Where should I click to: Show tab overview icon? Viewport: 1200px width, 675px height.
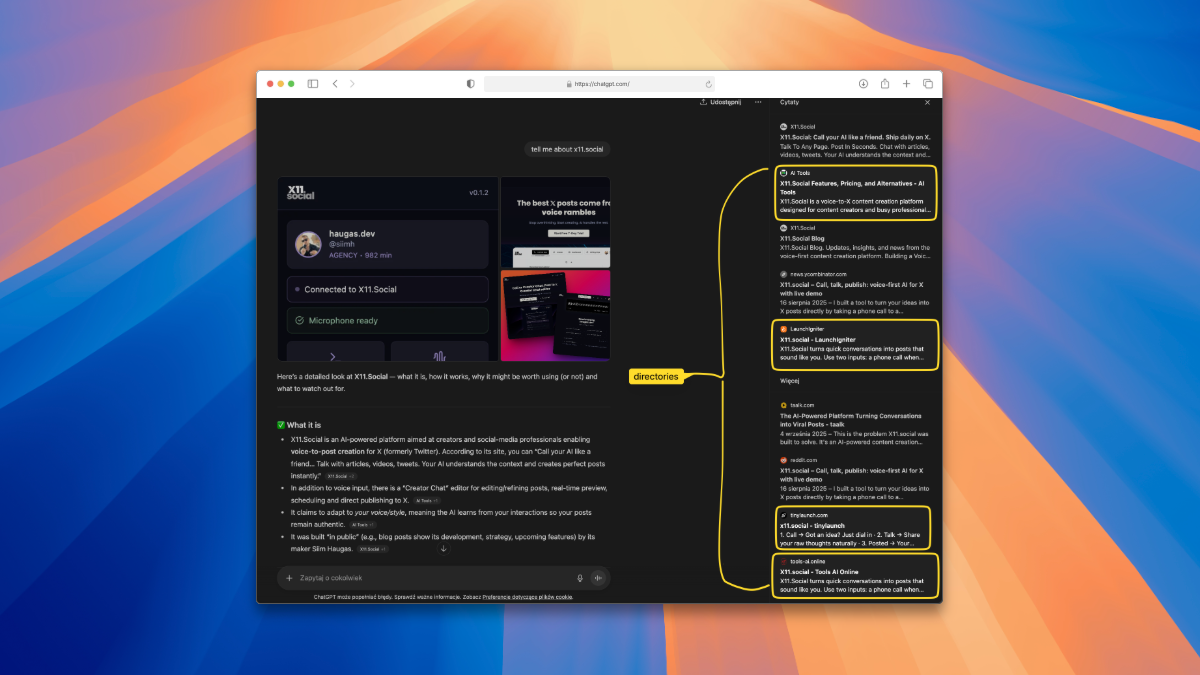point(928,84)
